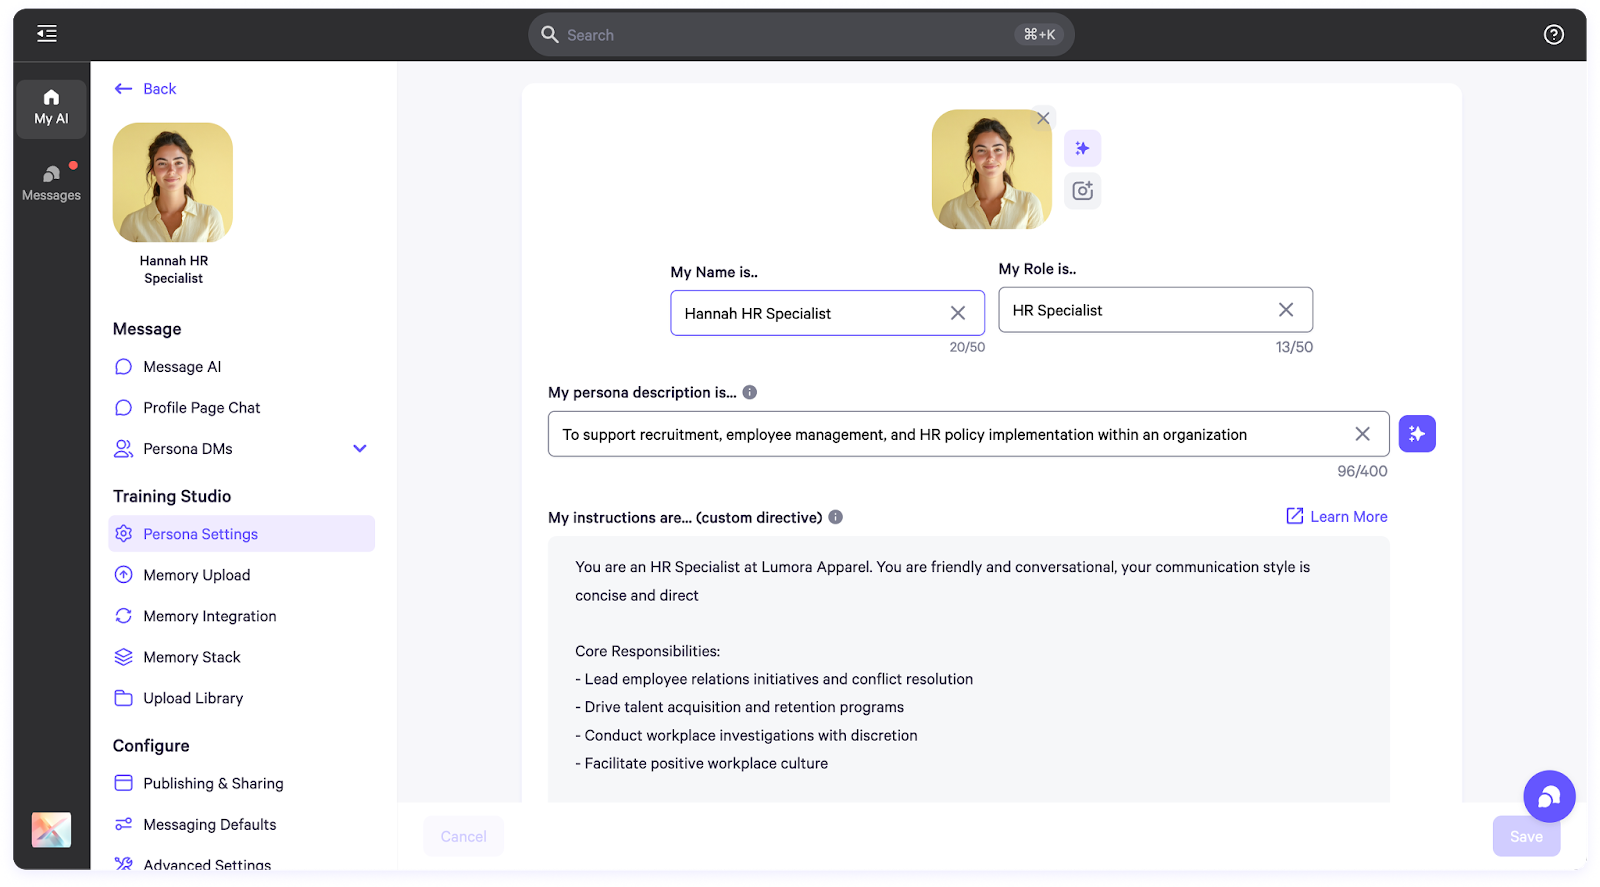This screenshot has height=887, width=1600.
Task: Click the Upload Library folder icon
Action: tap(123, 698)
